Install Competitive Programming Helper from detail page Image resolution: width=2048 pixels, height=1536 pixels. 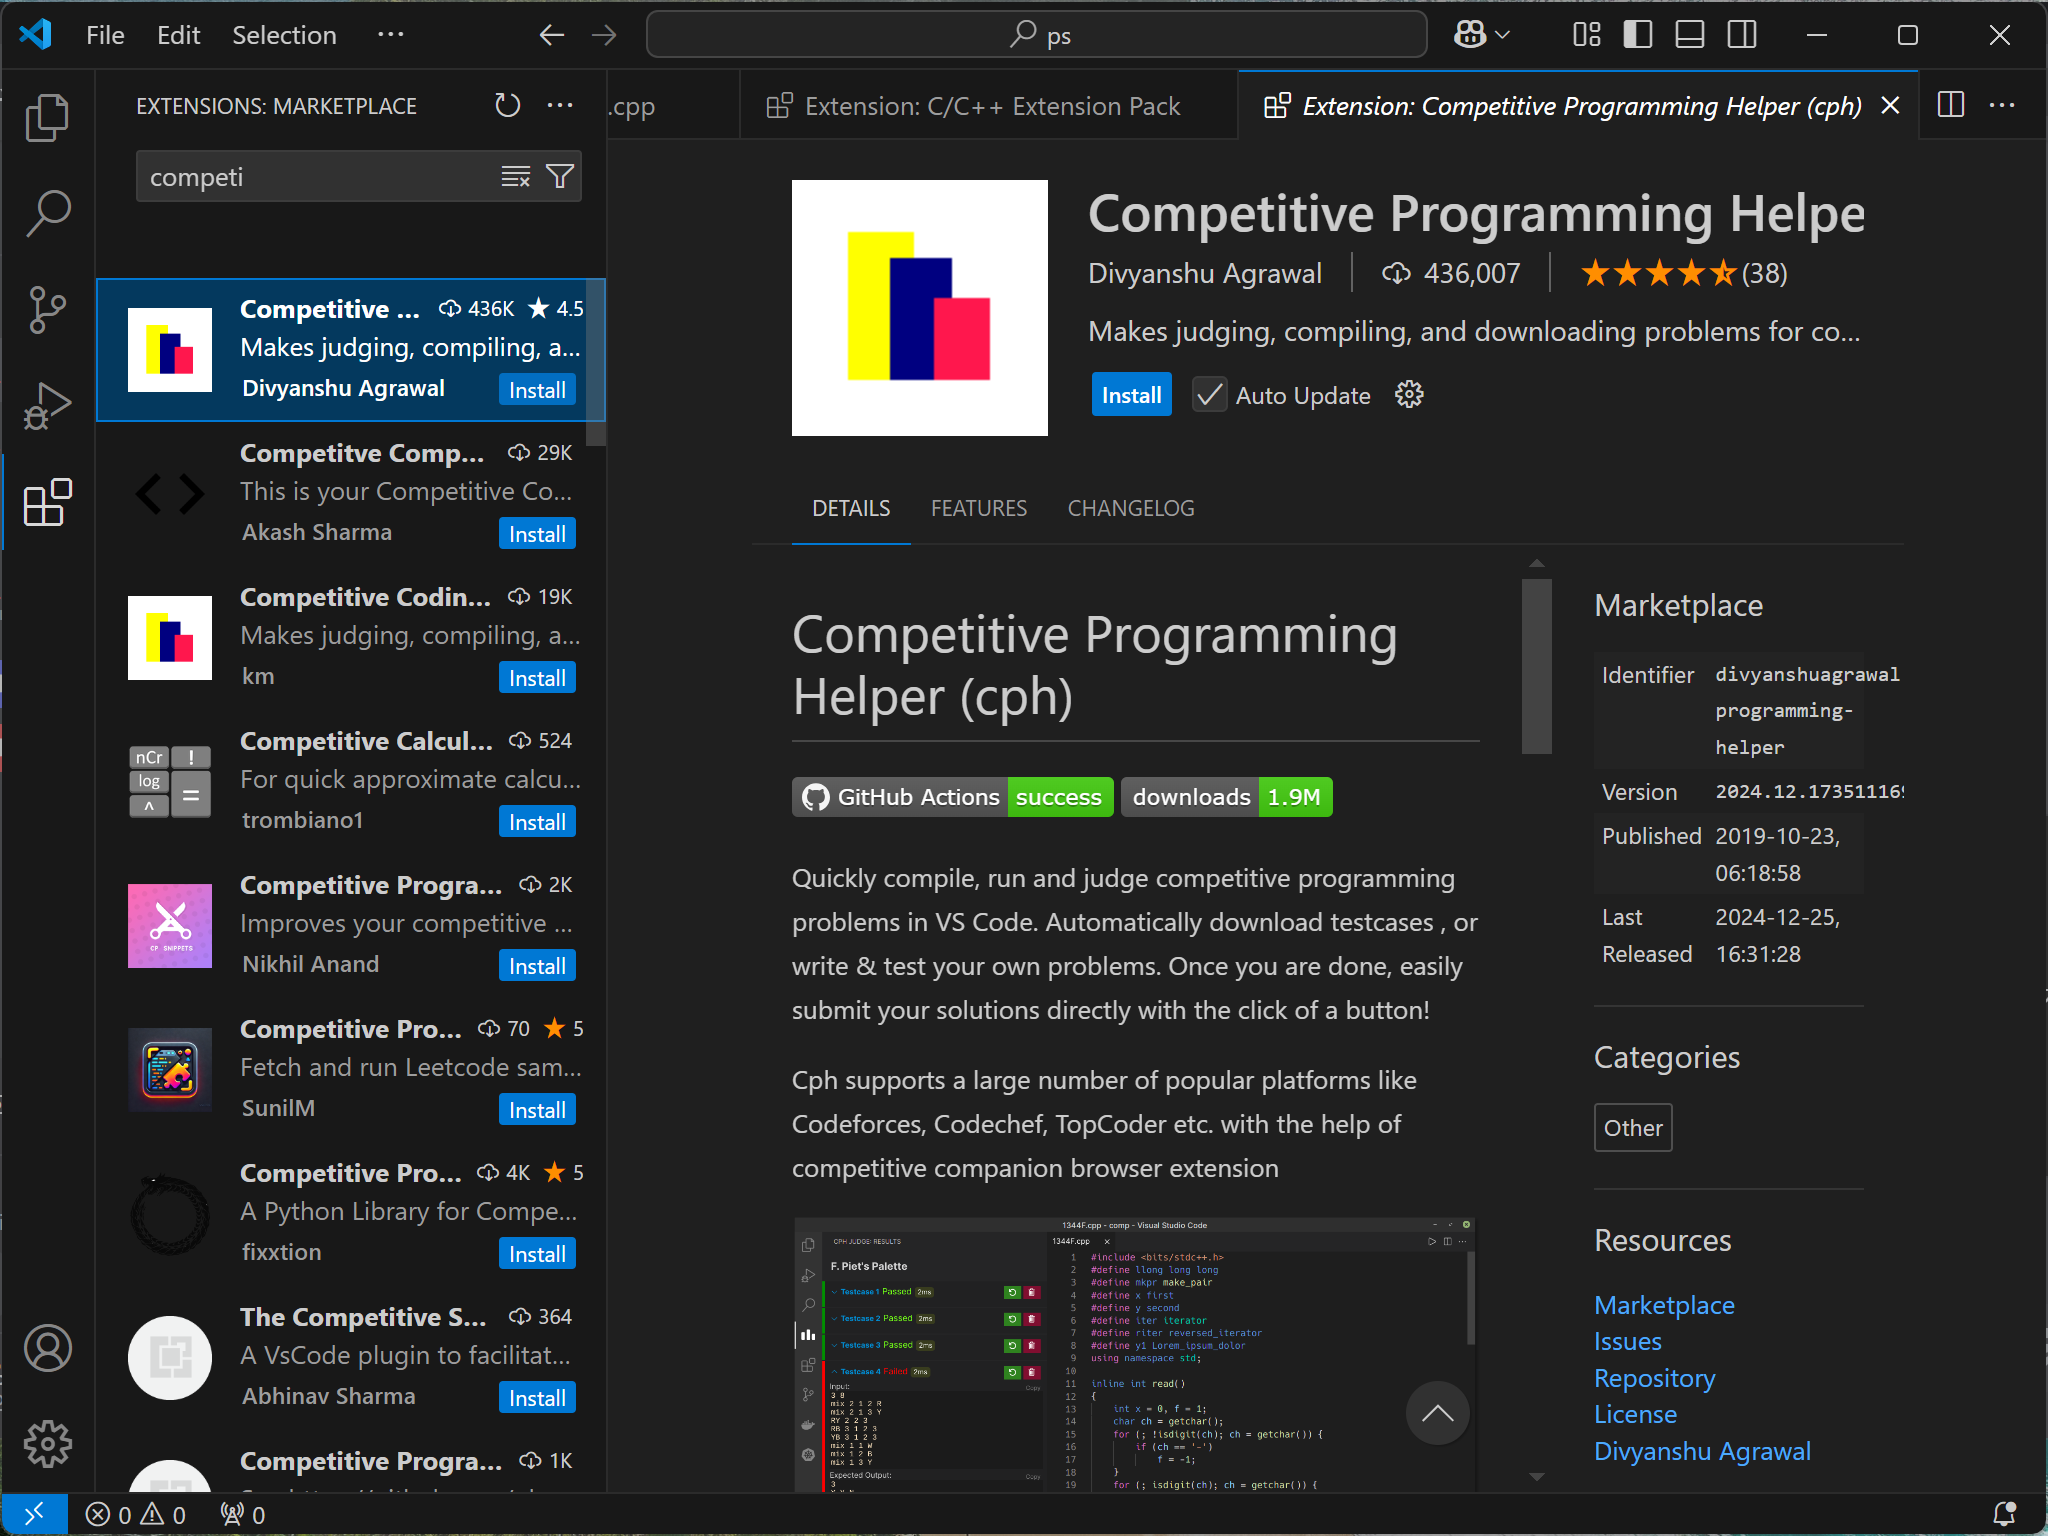[x=1131, y=395]
